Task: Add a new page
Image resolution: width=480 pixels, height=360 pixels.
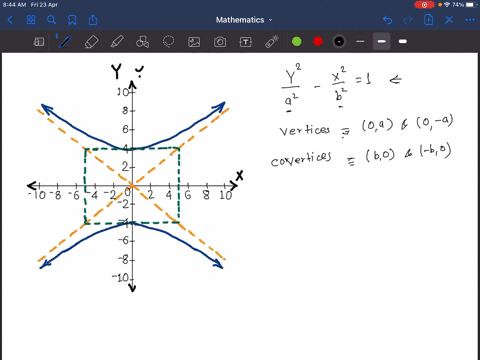Action: [428, 20]
